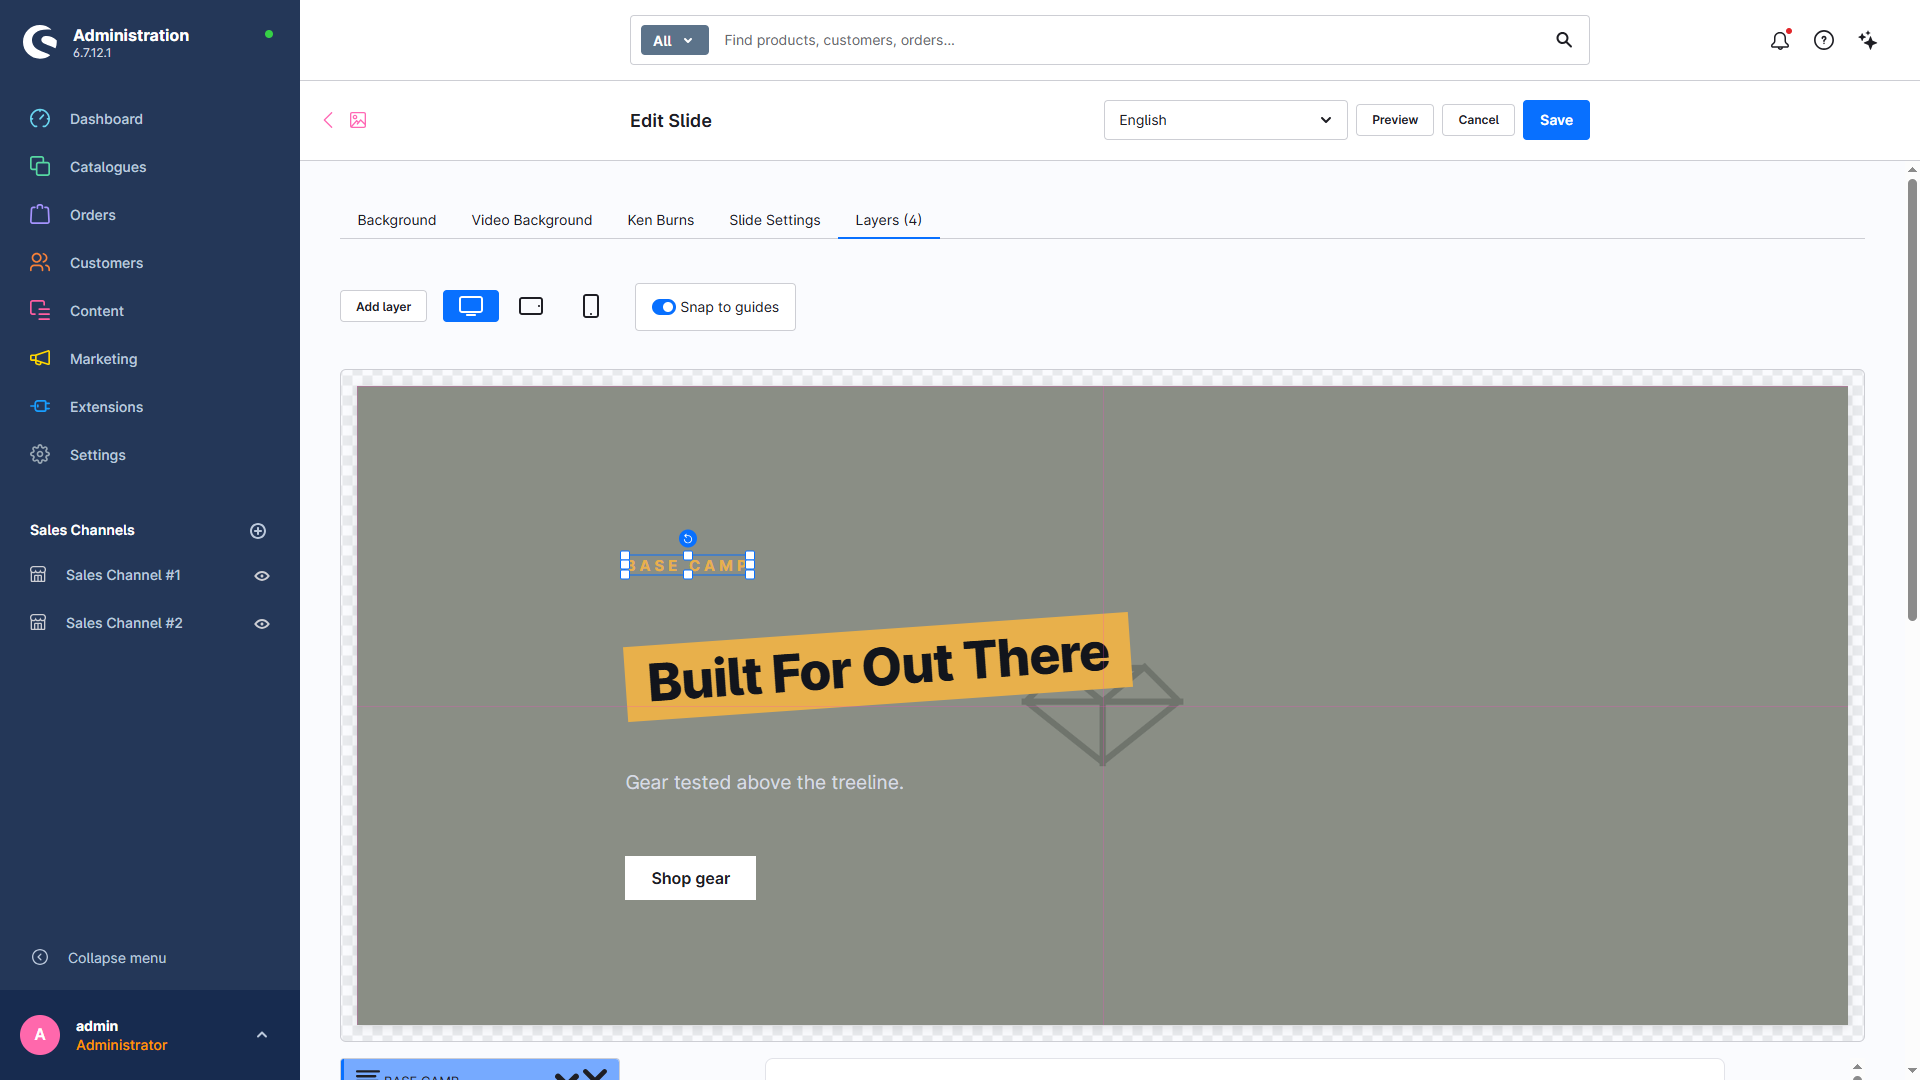Open the Customers section
This screenshot has width=1920, height=1080.
click(x=106, y=263)
